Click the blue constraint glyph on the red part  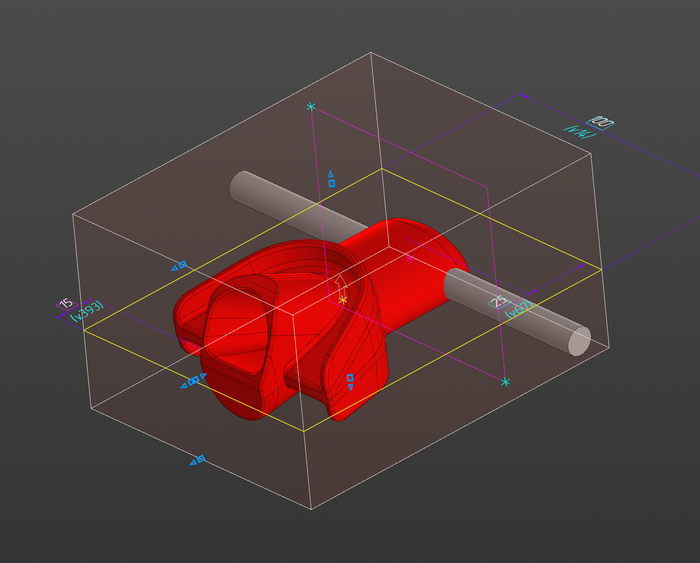[x=350, y=379]
